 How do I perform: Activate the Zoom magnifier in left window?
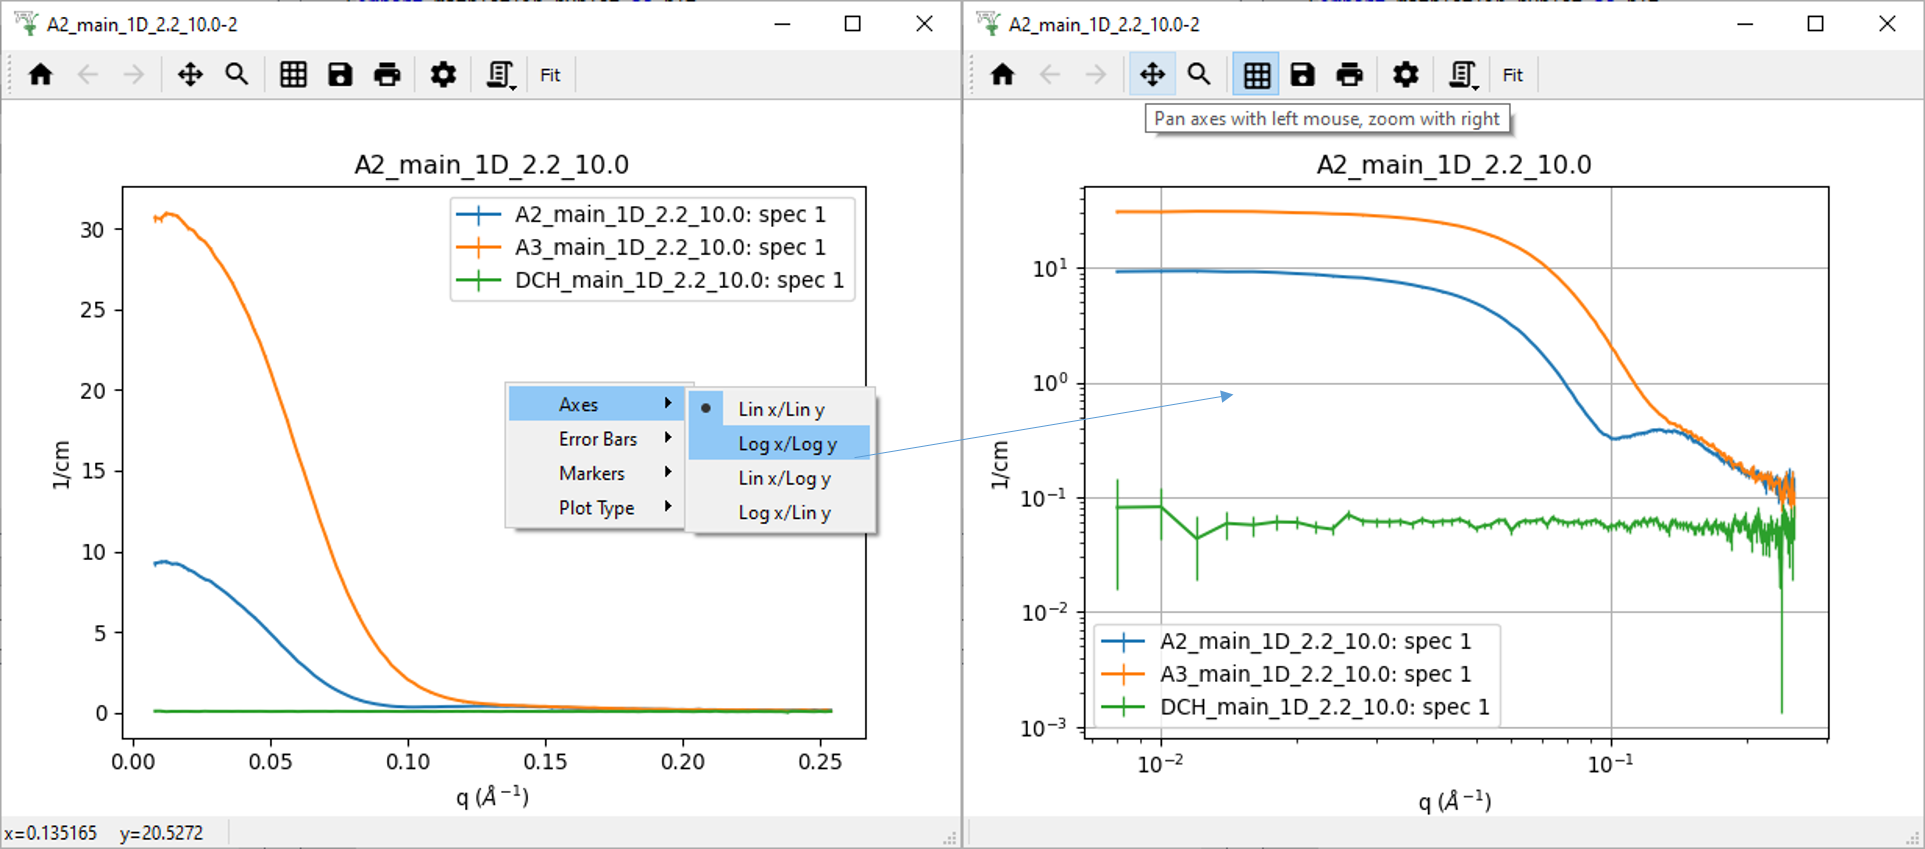tap(237, 75)
